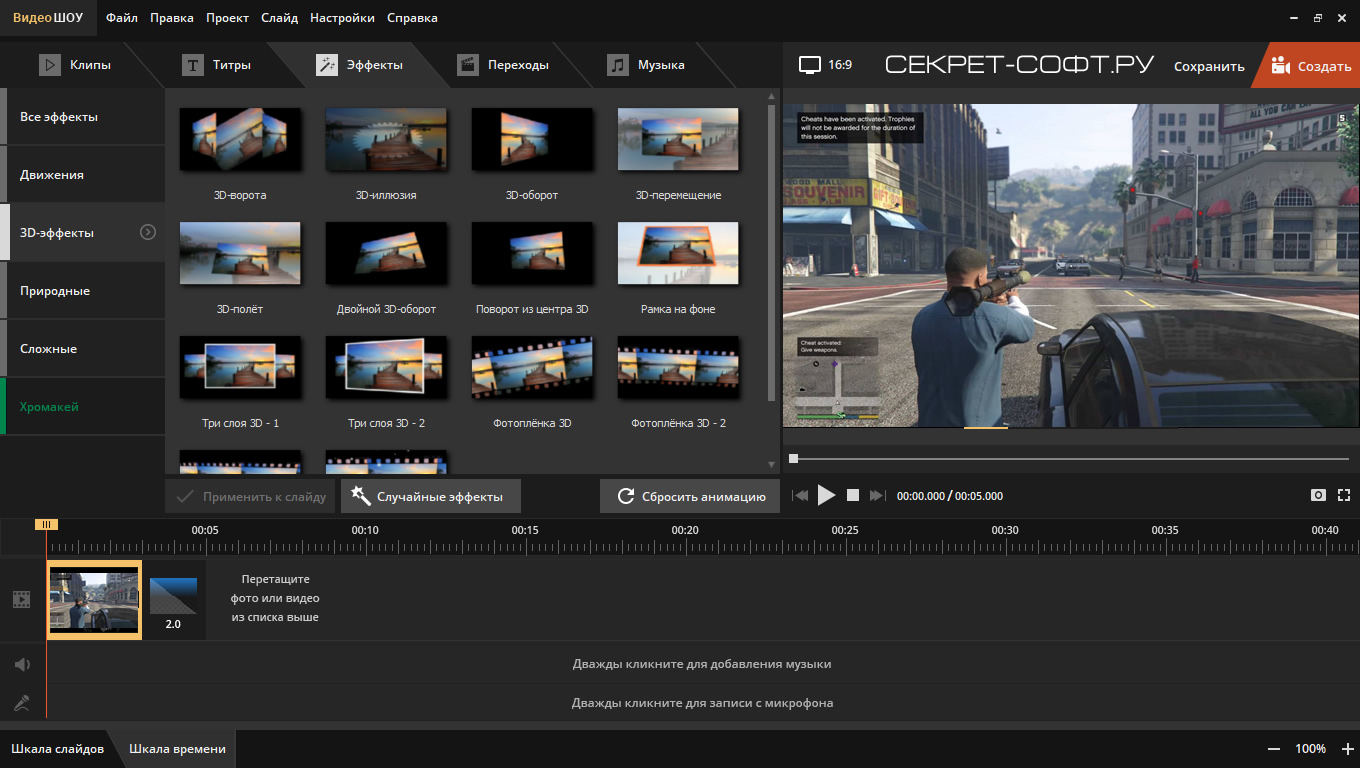
Task: Click the microphone recording track placeholder
Action: [702, 703]
